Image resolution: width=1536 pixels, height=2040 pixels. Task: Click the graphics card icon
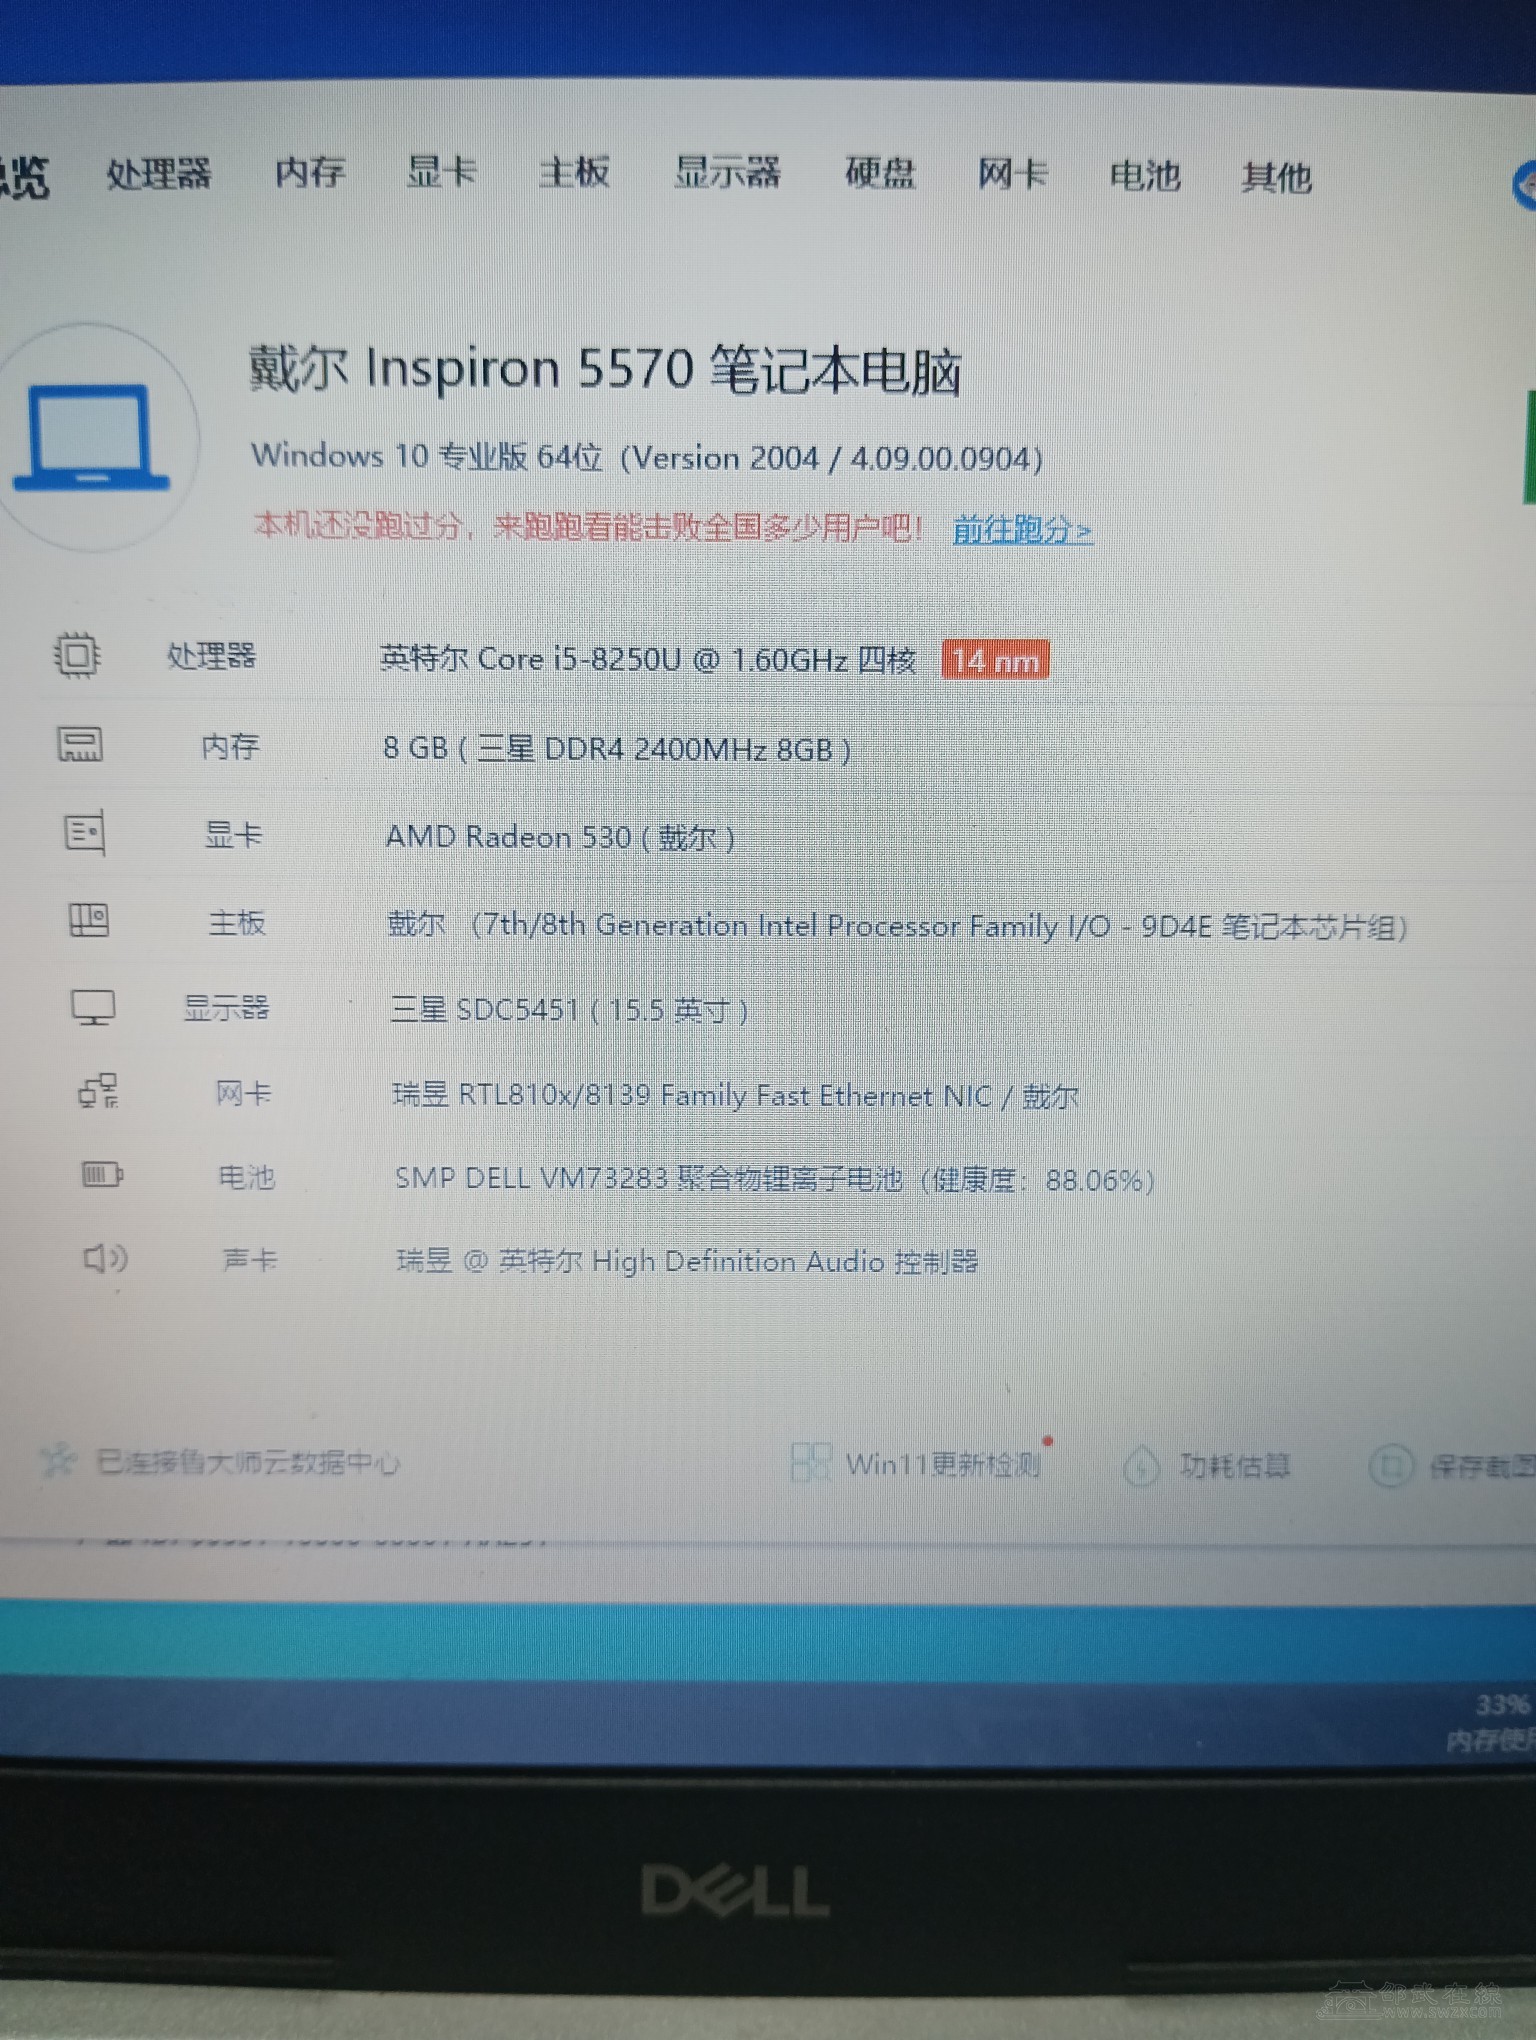pos(84,832)
